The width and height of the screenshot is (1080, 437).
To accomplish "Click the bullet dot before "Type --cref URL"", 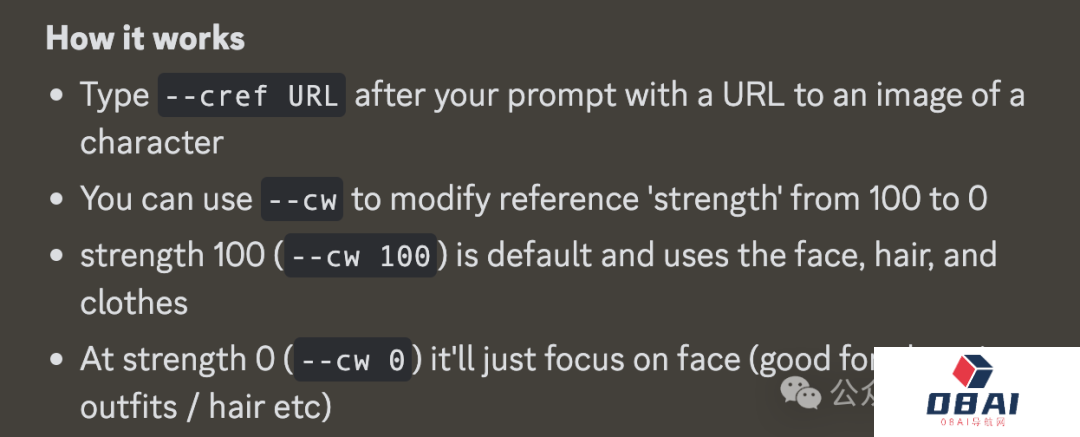I will (58, 97).
